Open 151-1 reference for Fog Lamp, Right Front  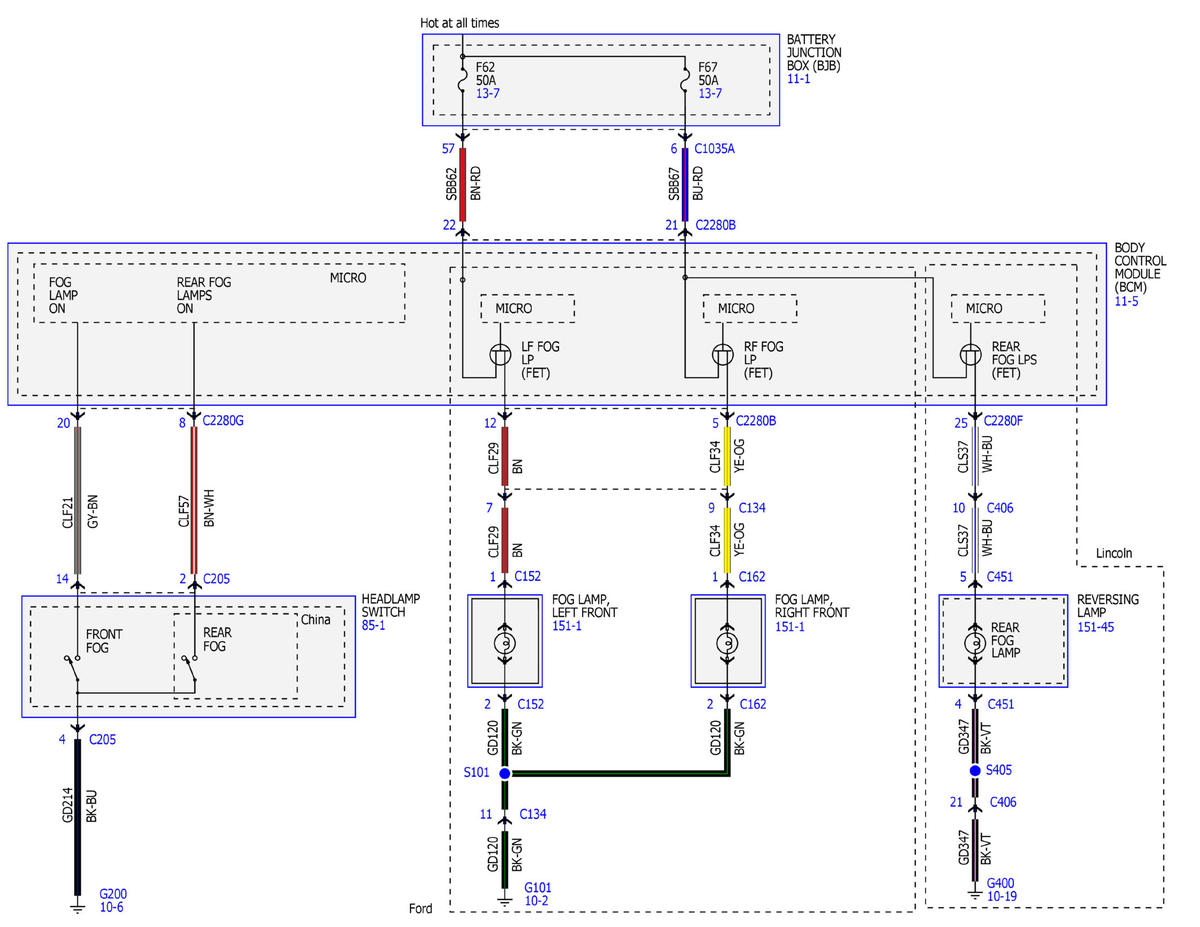coord(792,627)
